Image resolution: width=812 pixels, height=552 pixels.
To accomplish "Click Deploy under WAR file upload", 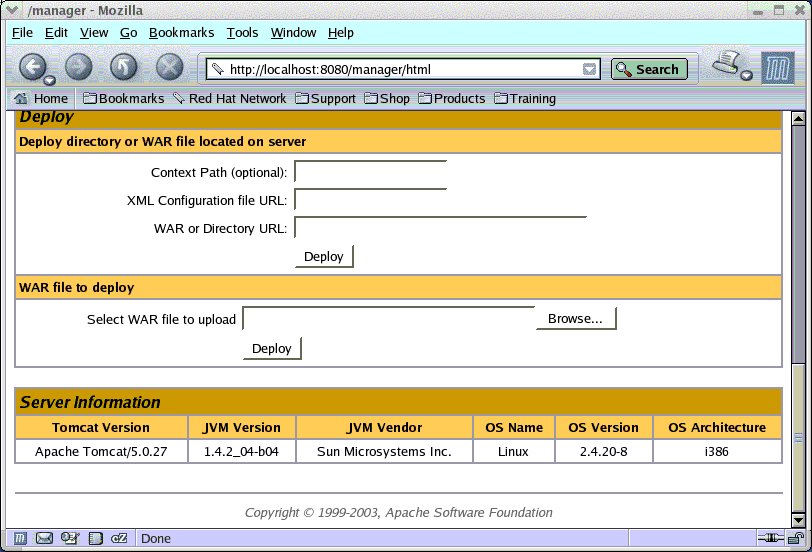I will pos(272,348).
